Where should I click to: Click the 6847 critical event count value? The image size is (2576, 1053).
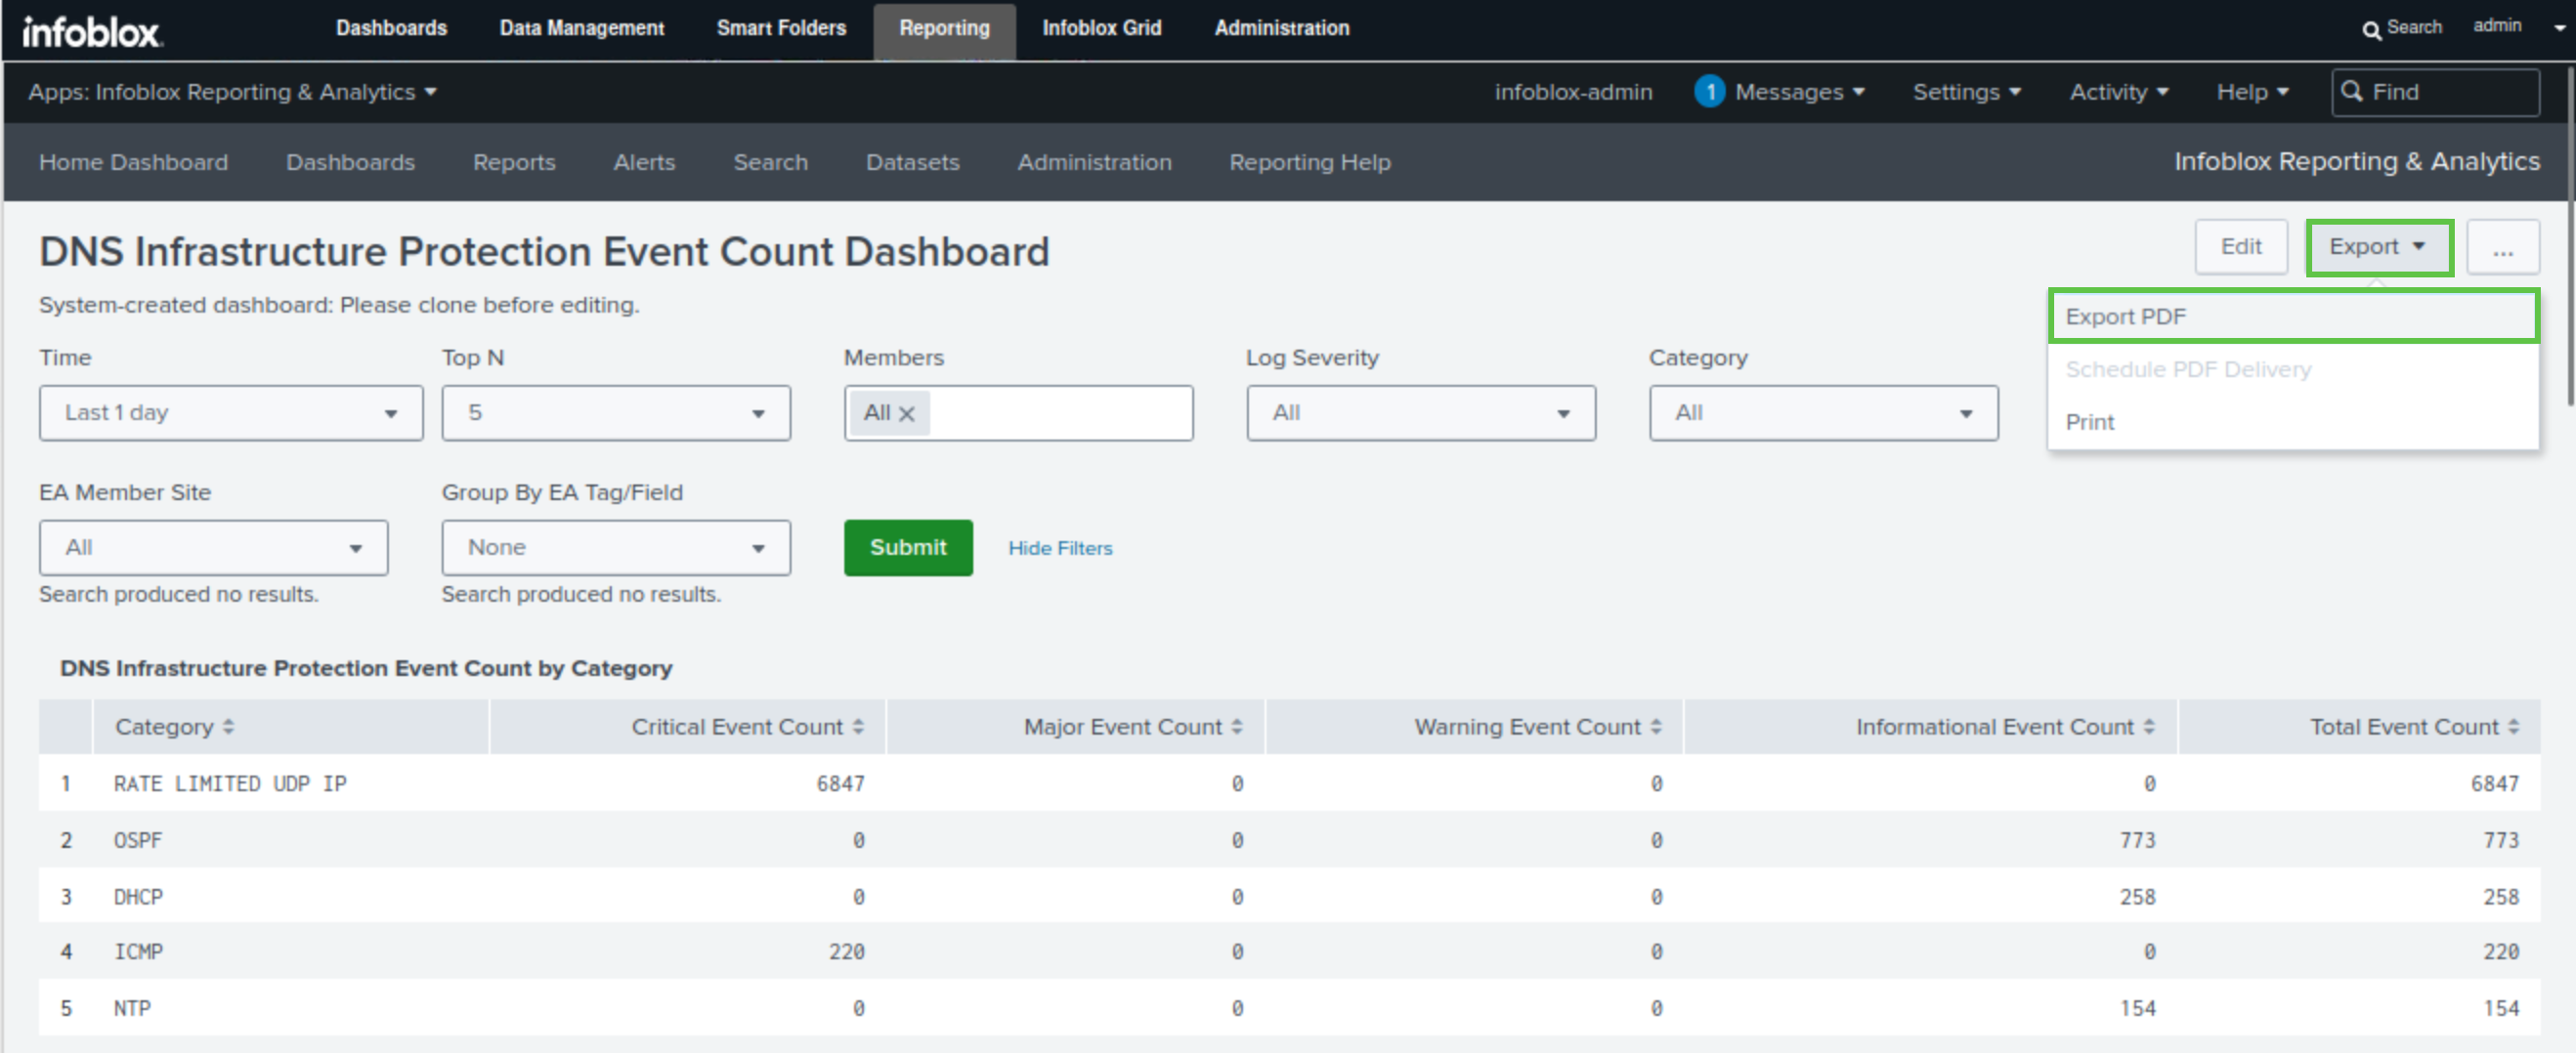click(840, 784)
